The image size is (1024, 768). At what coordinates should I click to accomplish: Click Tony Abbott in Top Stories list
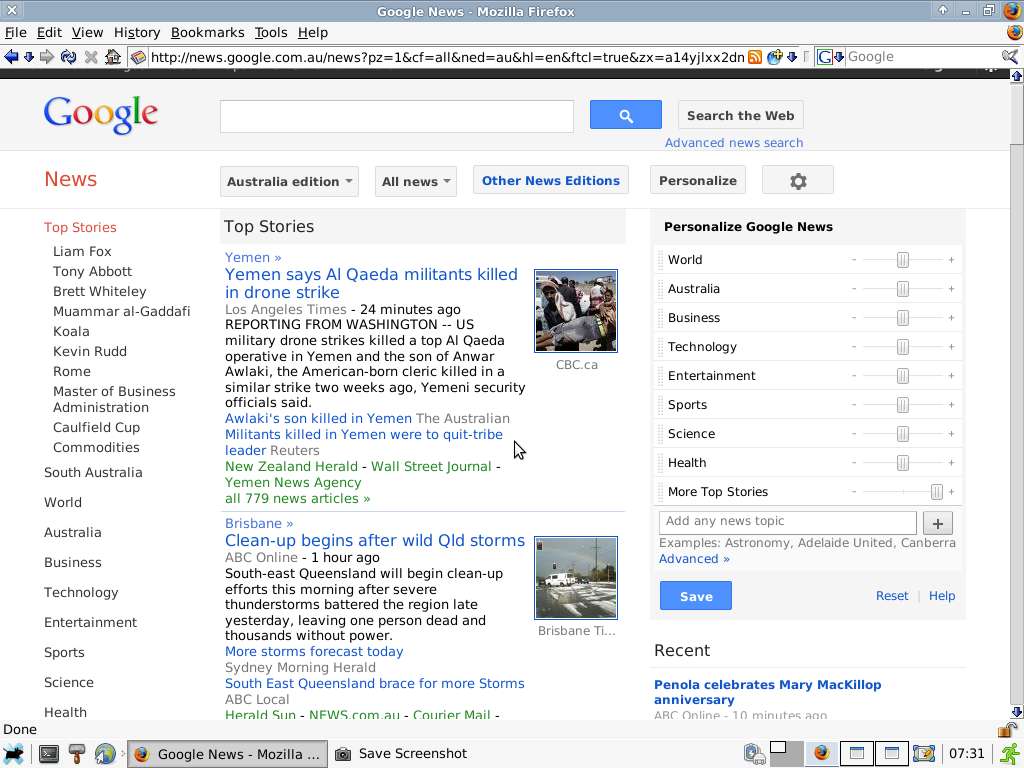[92, 271]
